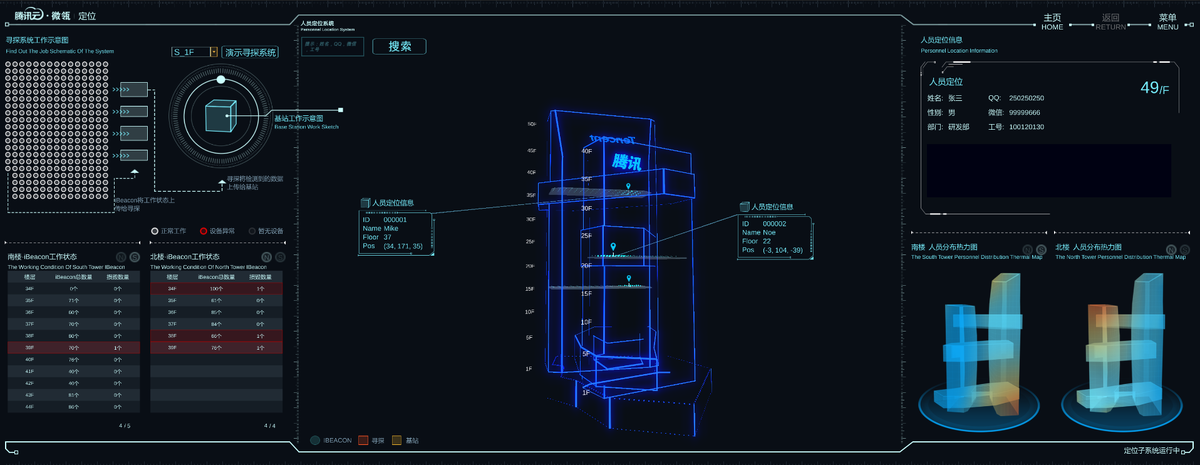Click the 演示寻探系统 demo button
1200x465 pixels.
[x=251, y=51]
